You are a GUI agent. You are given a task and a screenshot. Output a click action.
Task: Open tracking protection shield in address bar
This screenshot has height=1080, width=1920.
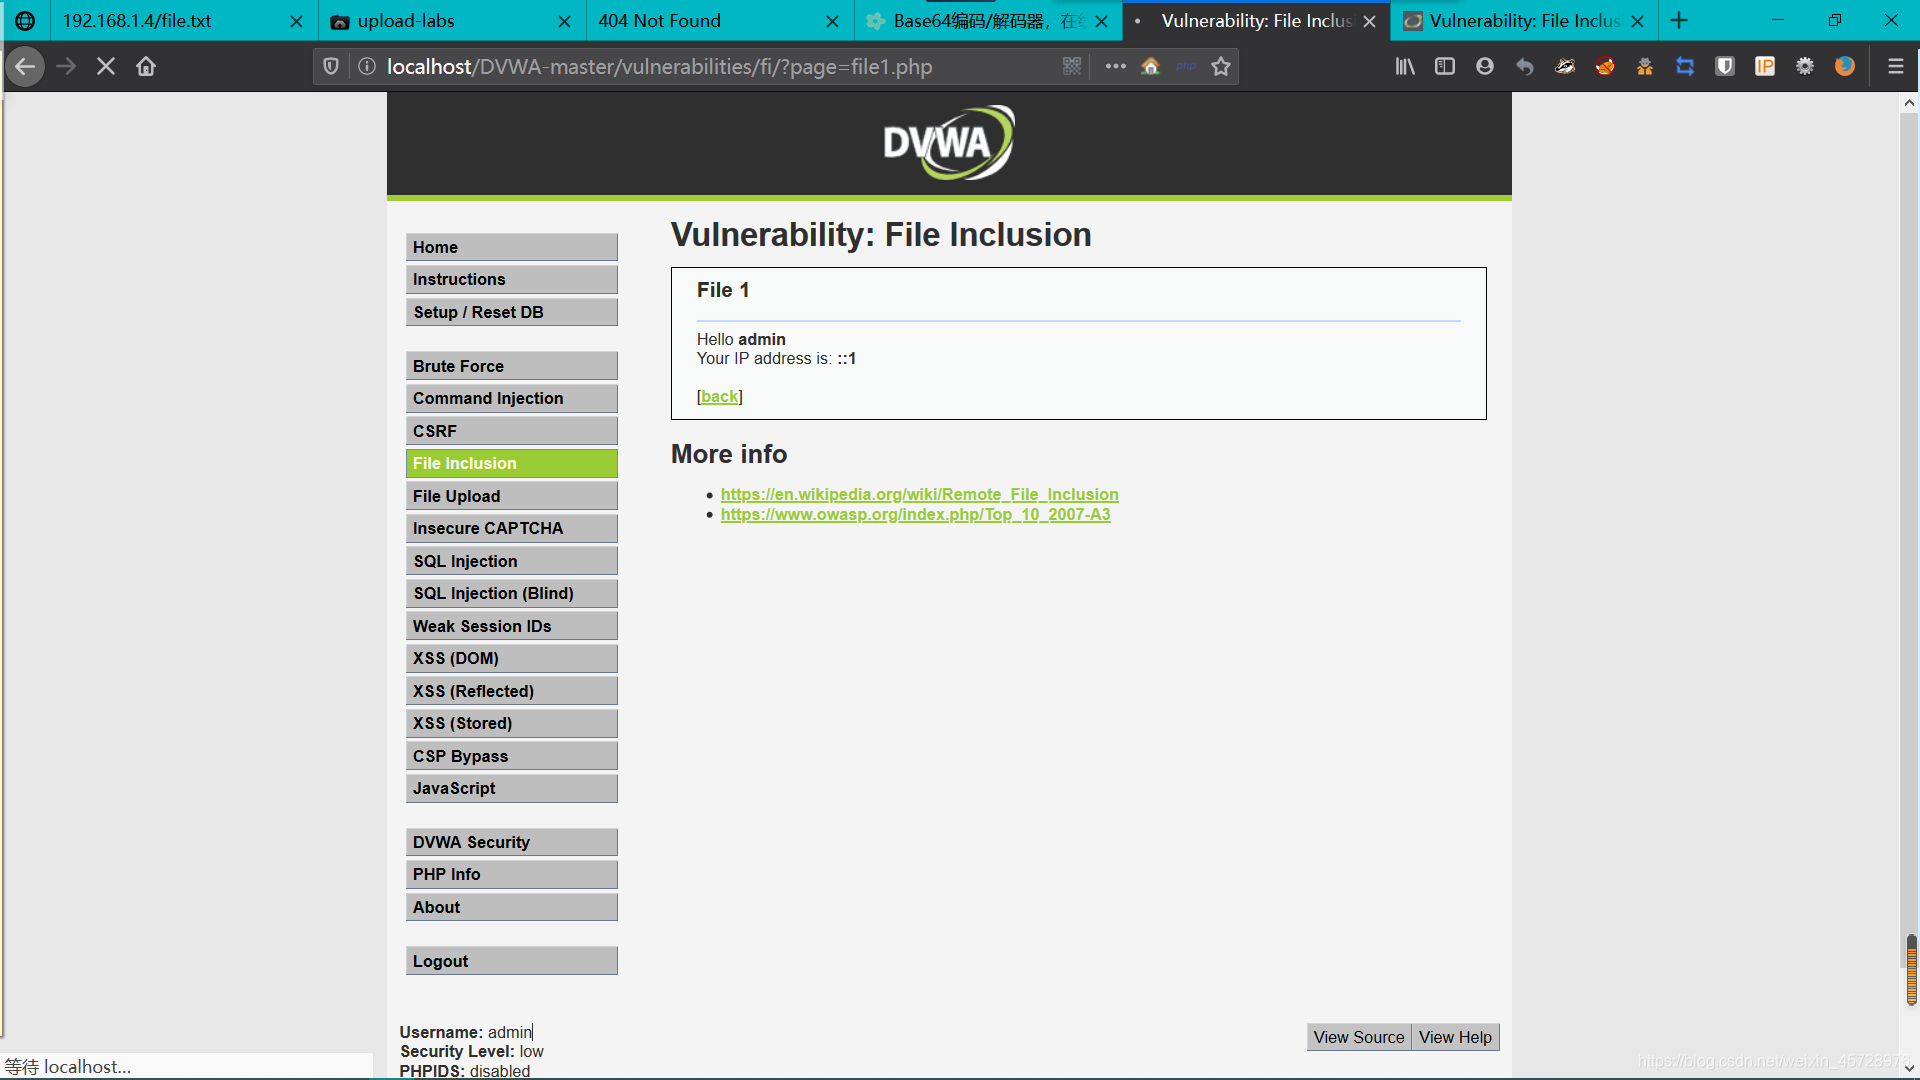click(x=331, y=66)
